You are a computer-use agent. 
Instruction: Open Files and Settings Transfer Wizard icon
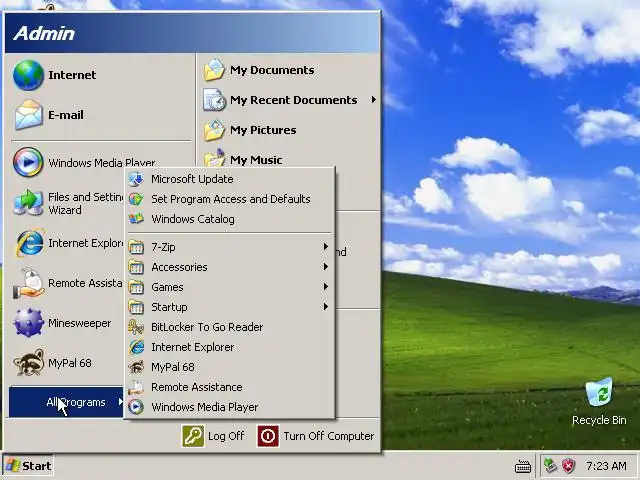coord(28,202)
